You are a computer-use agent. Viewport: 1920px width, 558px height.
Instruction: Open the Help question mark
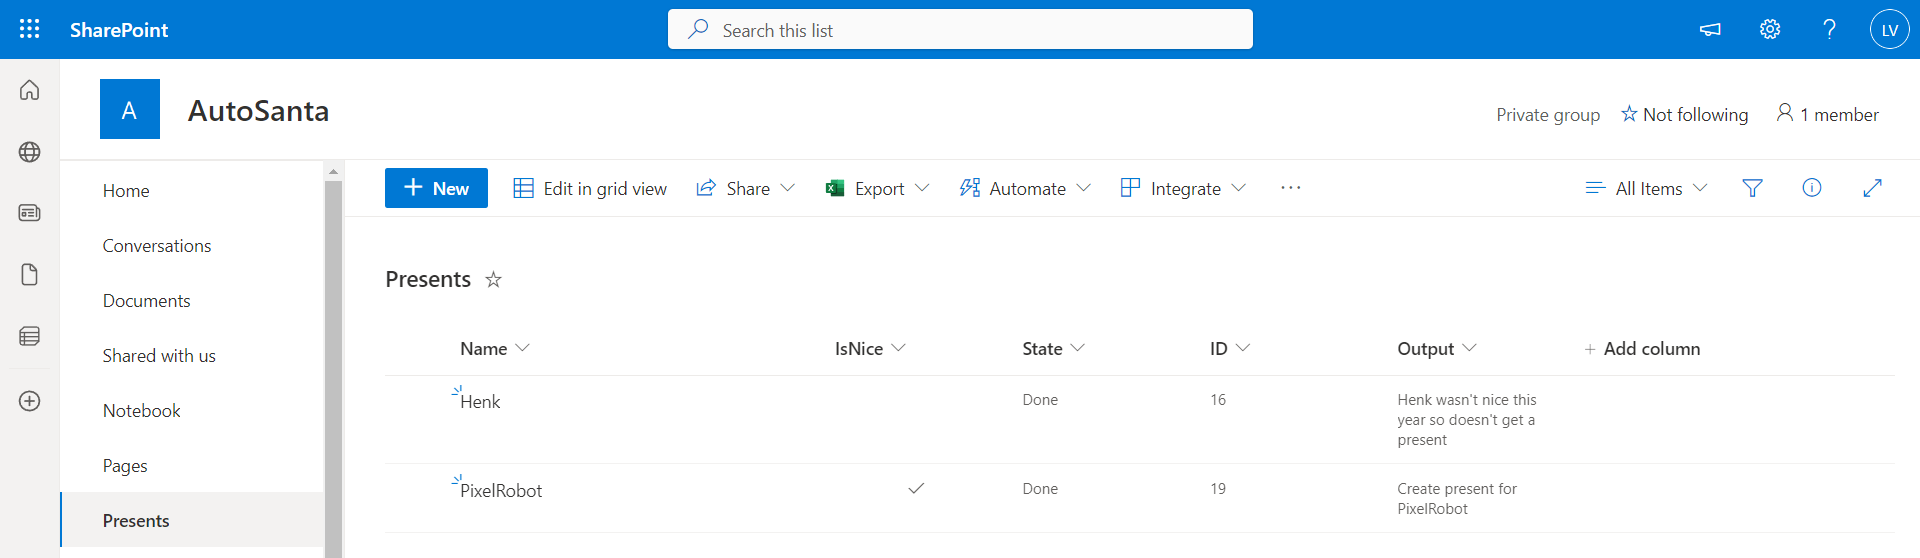[x=1829, y=29]
